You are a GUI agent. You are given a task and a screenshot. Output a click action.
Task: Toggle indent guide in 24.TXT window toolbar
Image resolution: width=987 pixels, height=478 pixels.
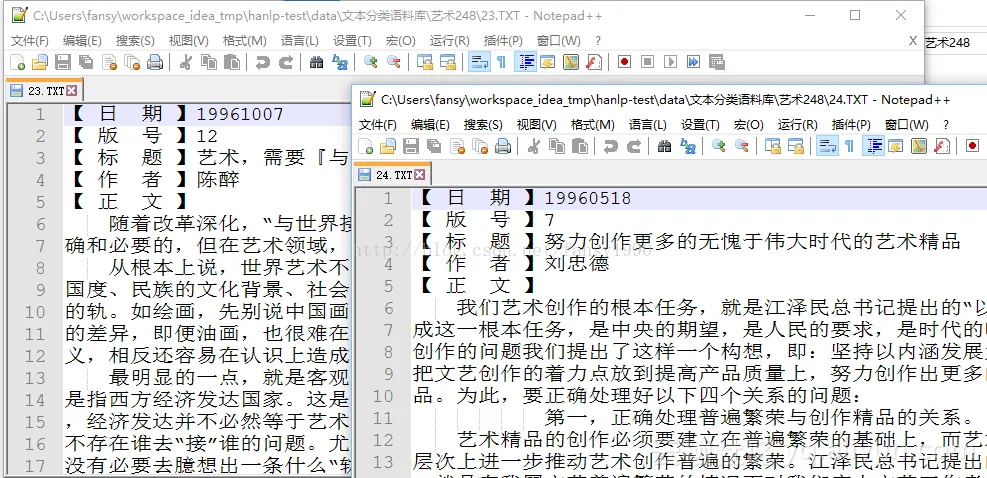point(874,147)
